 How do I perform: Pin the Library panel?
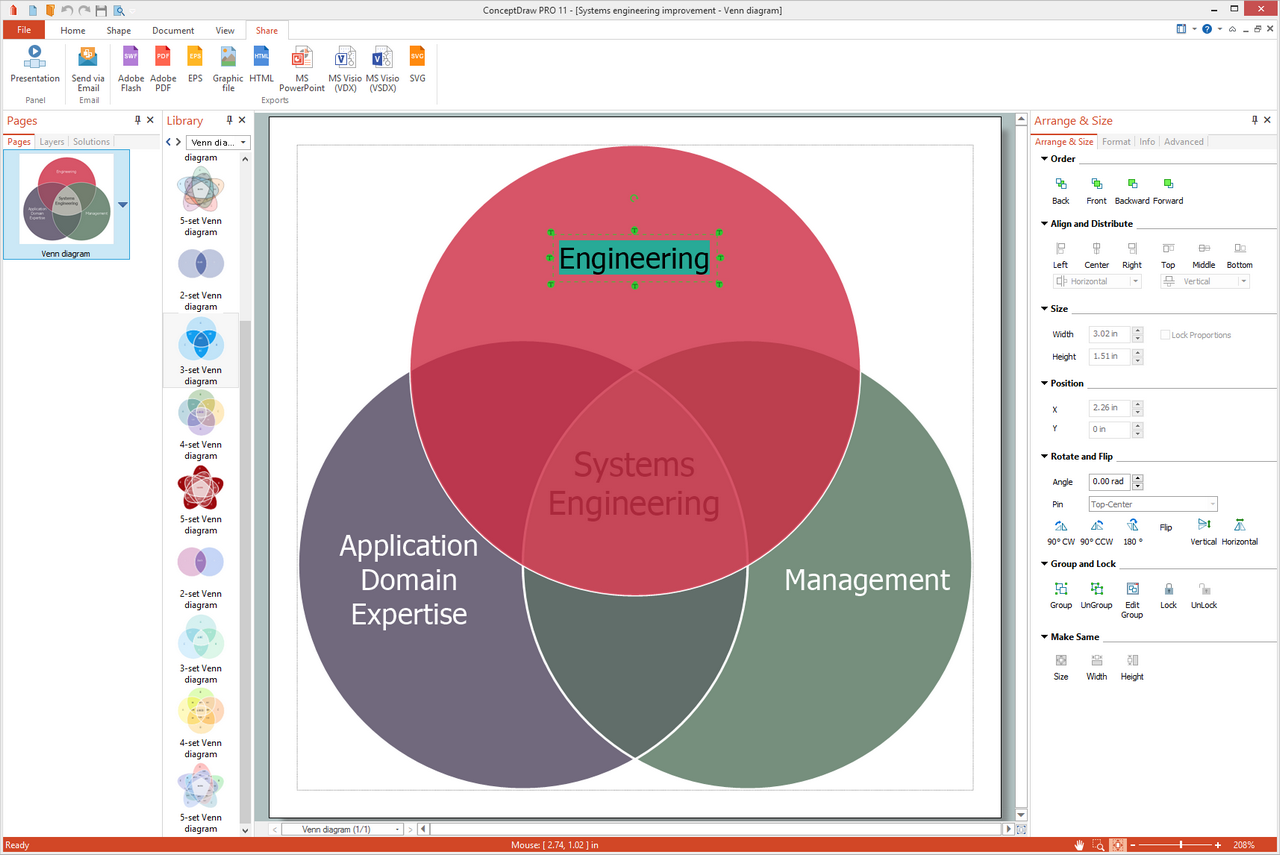click(227, 120)
